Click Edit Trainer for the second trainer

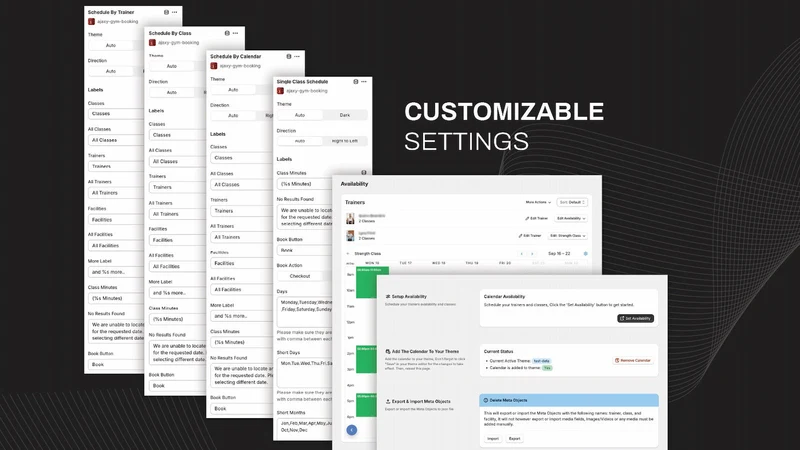[530, 236]
